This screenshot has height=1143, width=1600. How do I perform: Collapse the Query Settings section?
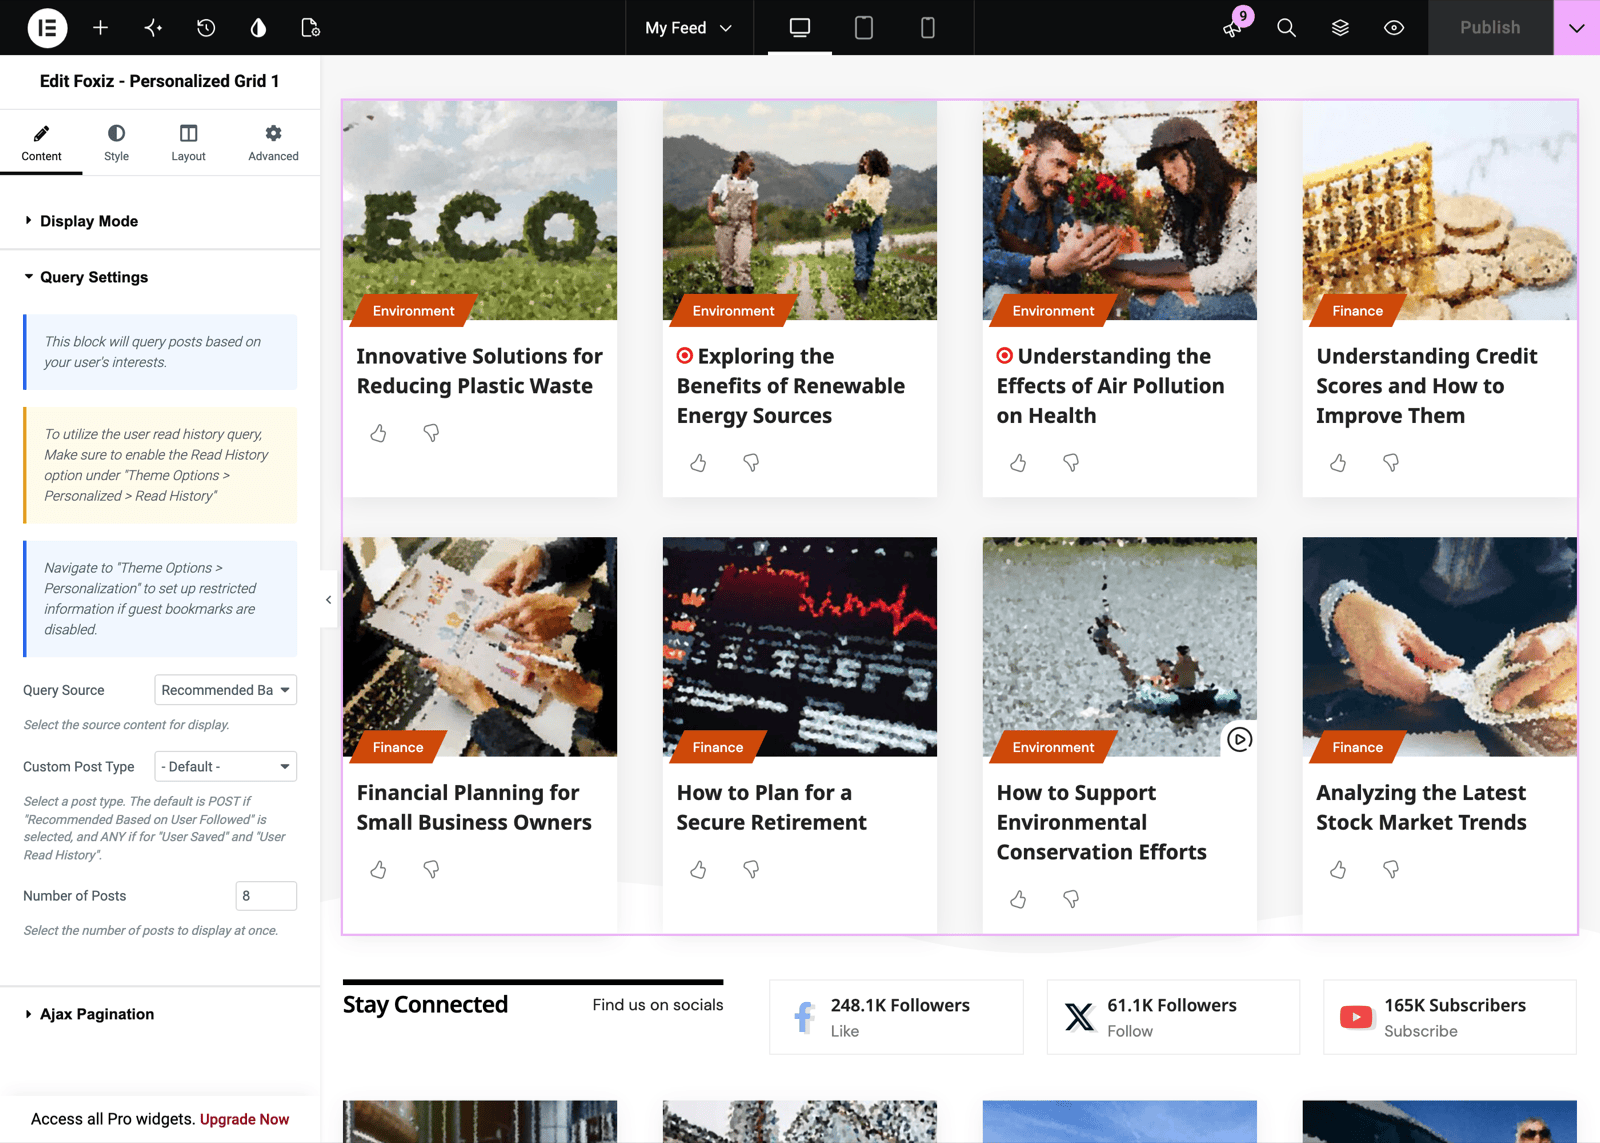click(160, 277)
